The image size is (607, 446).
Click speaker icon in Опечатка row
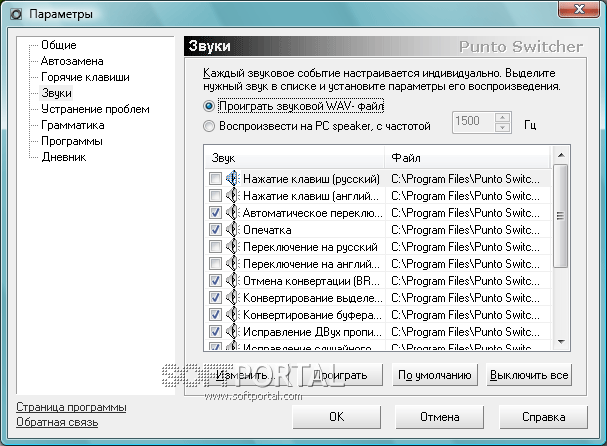coord(233,230)
